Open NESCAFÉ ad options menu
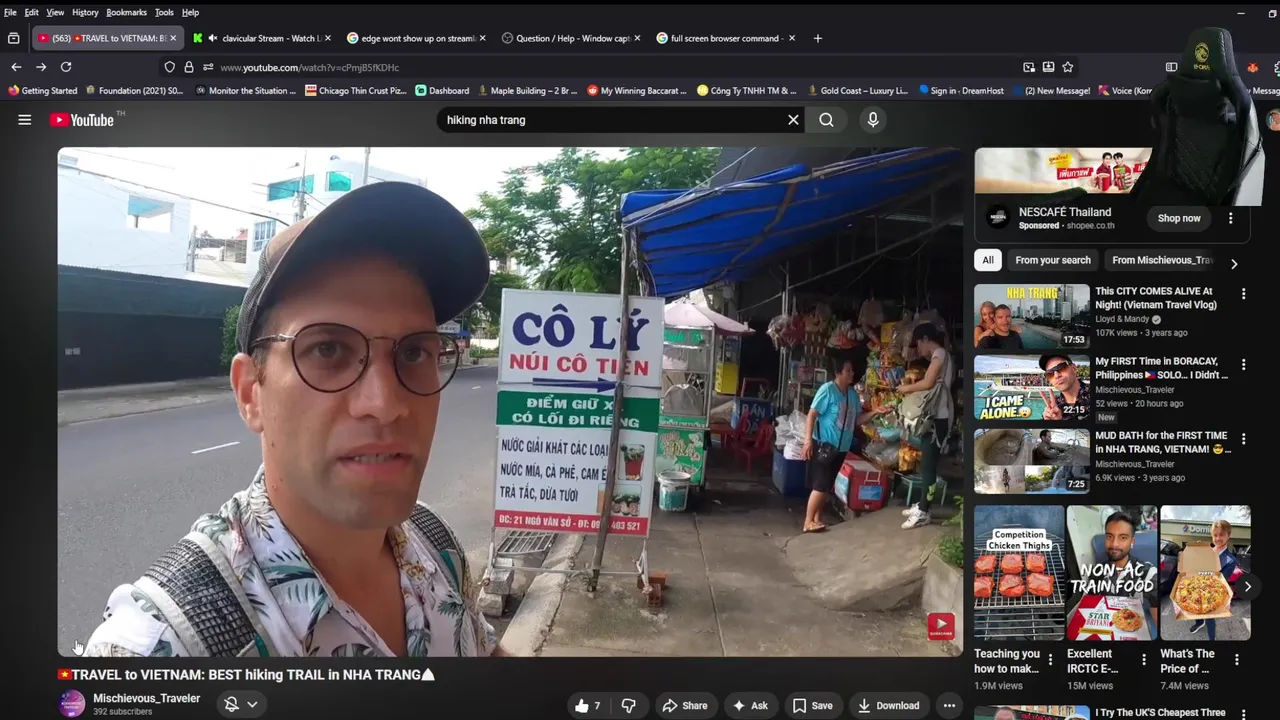The height and width of the screenshot is (720, 1280). tap(1230, 218)
